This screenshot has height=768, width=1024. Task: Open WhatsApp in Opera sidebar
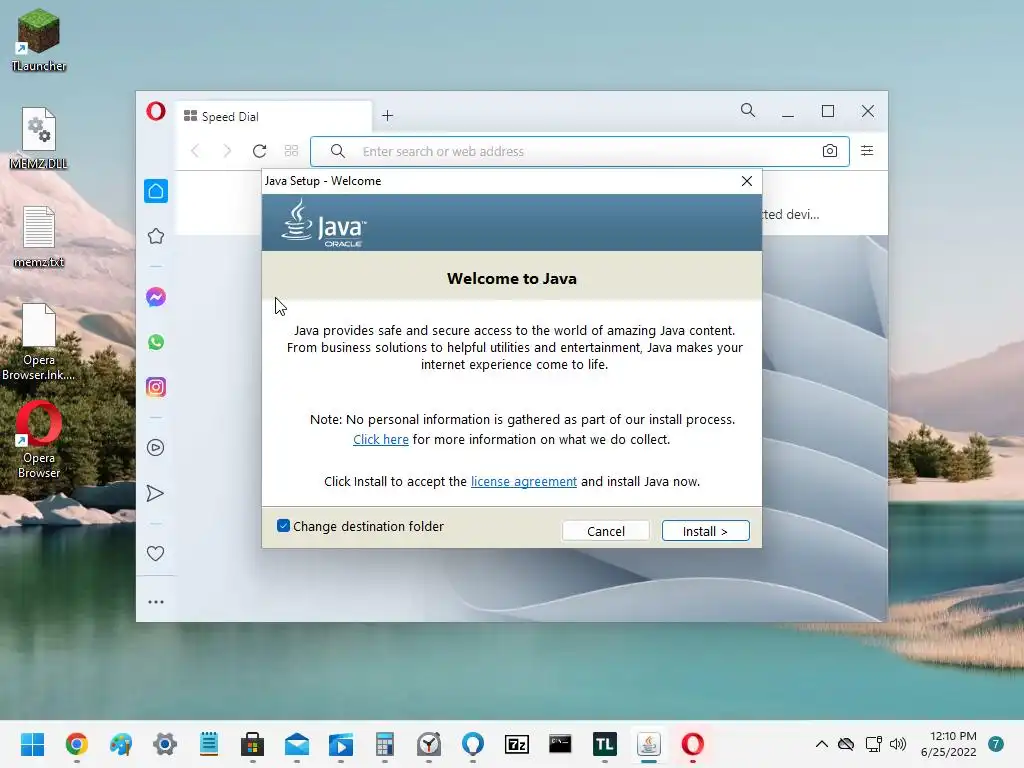155,342
